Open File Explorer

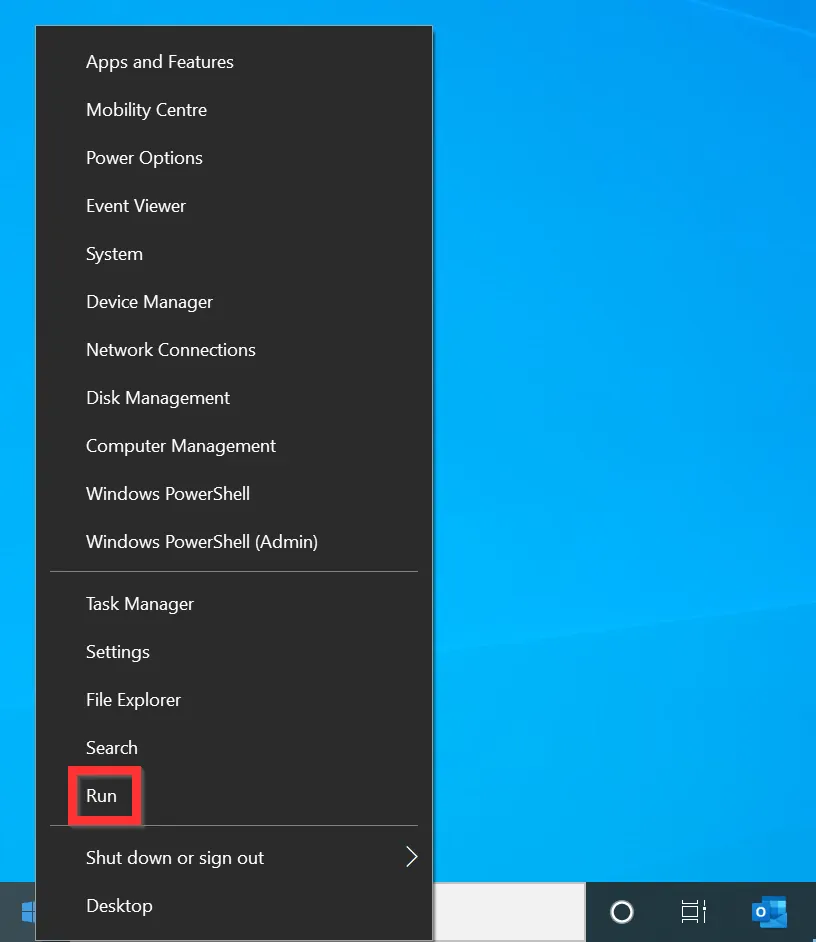click(133, 699)
